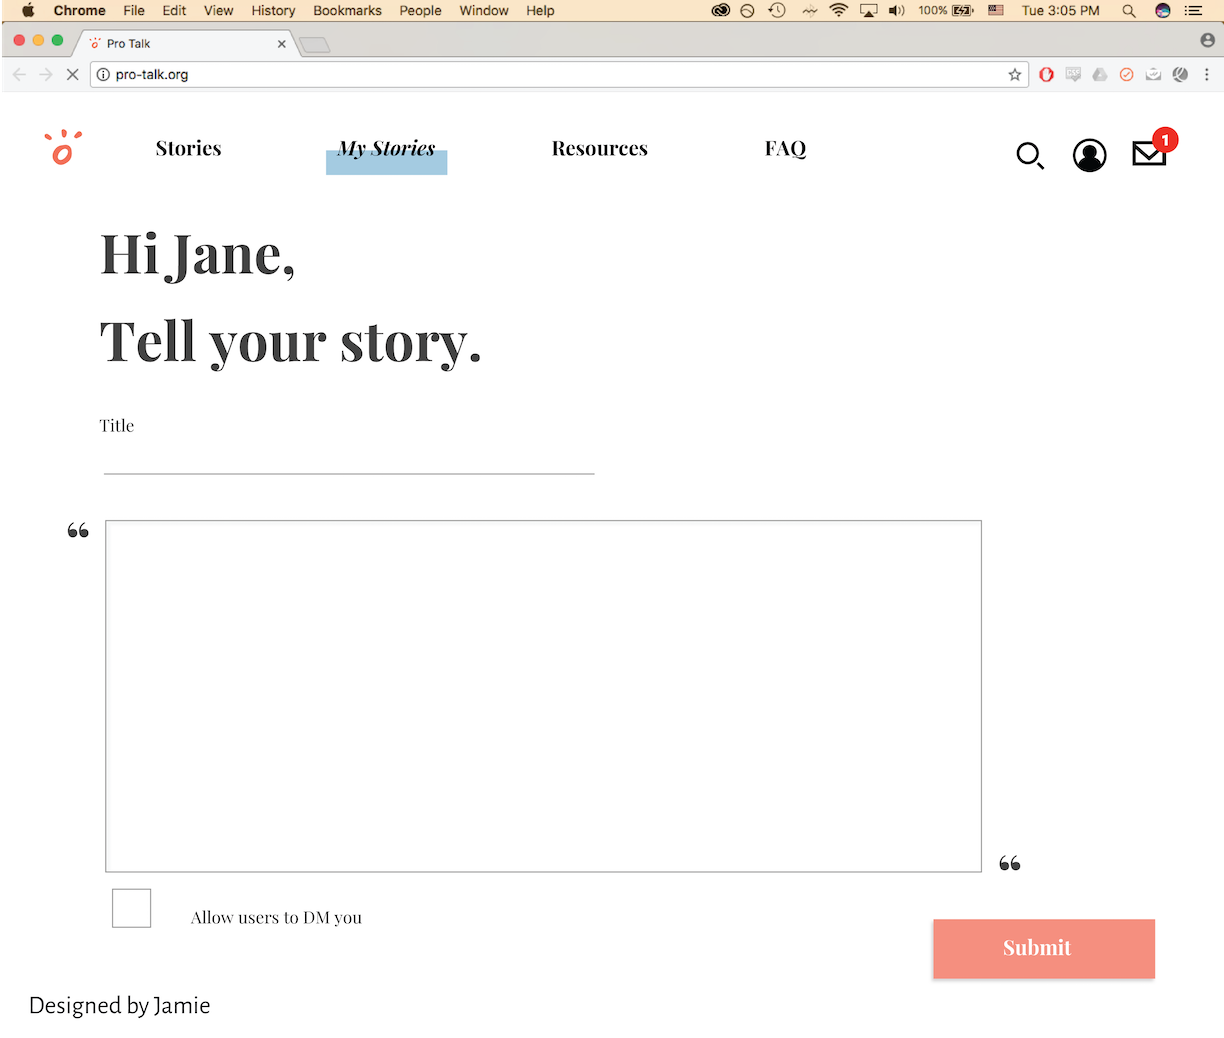Click the volume icon in menu bar
The height and width of the screenshot is (1038, 1224).
point(896,10)
